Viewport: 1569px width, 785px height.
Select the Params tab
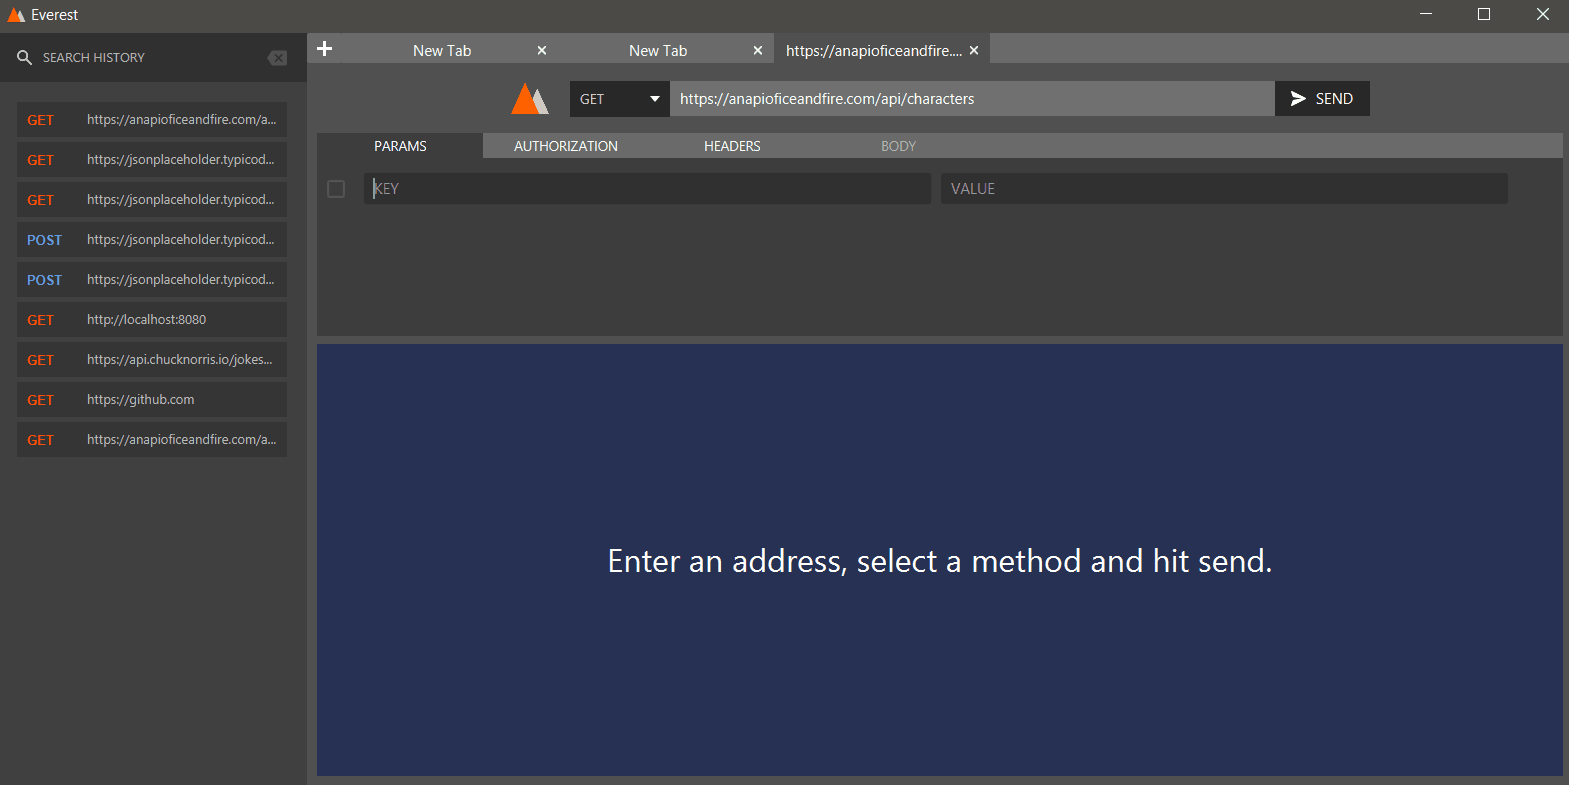pyautogui.click(x=400, y=146)
